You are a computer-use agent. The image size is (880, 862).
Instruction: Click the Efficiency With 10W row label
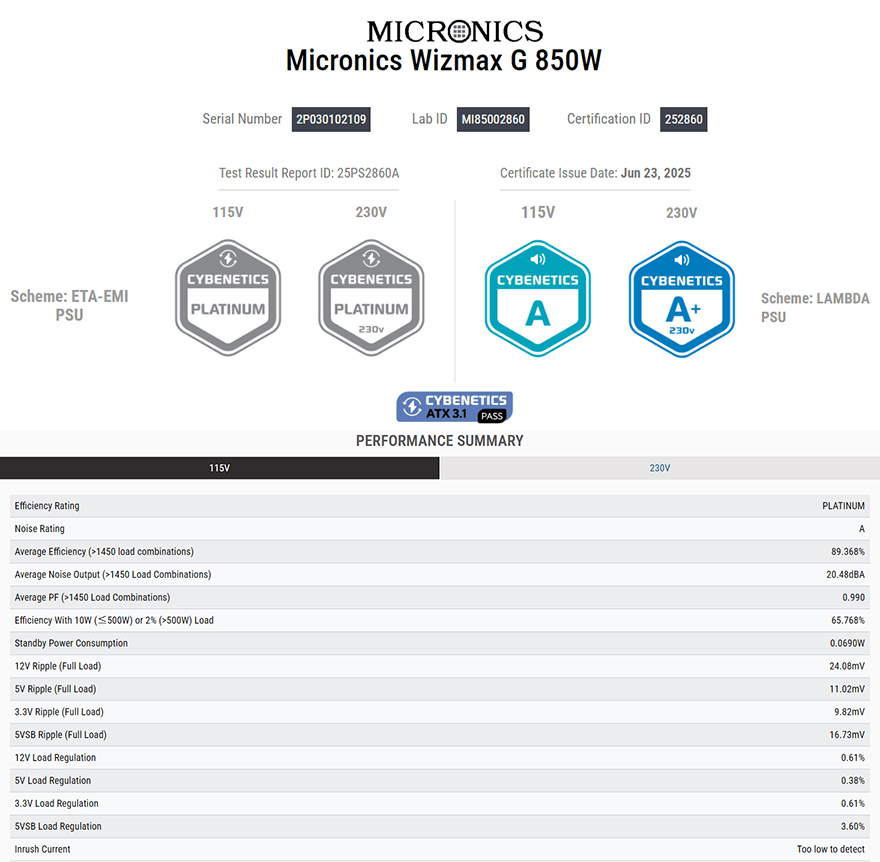[114, 620]
